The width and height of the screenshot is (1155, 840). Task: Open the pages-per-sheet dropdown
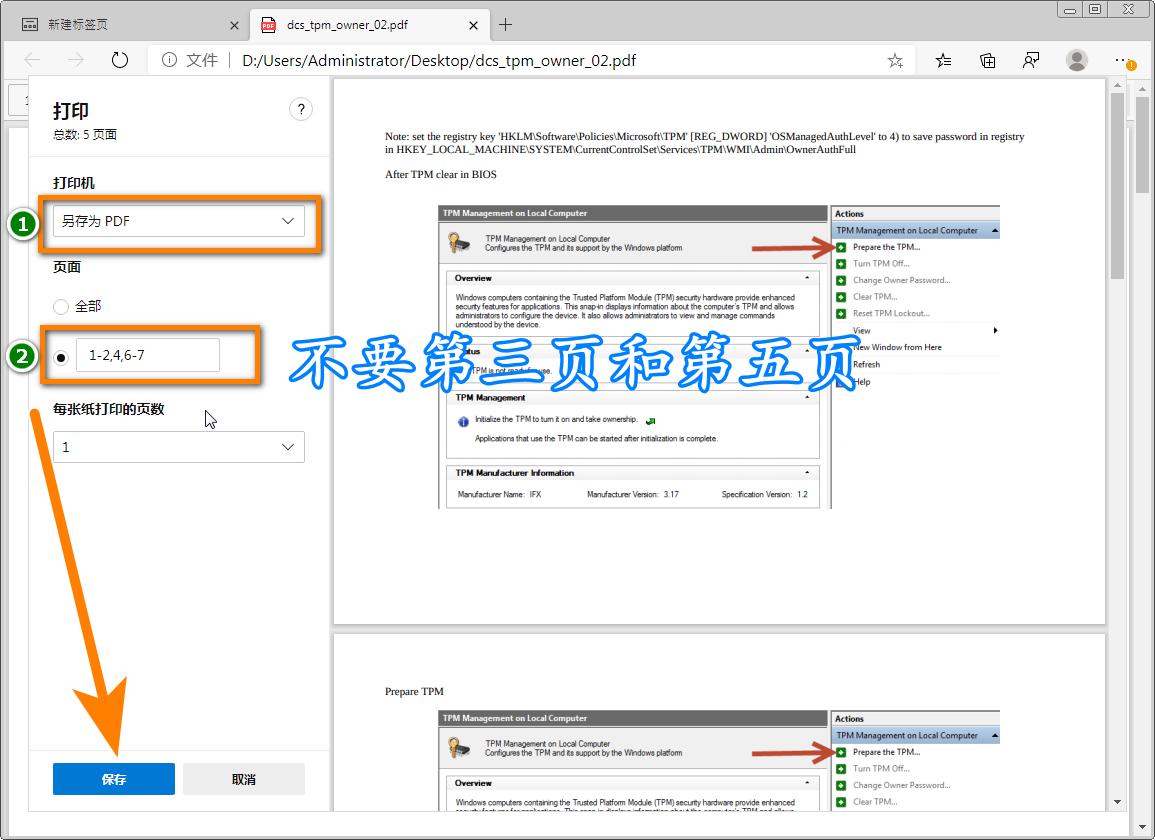178,447
